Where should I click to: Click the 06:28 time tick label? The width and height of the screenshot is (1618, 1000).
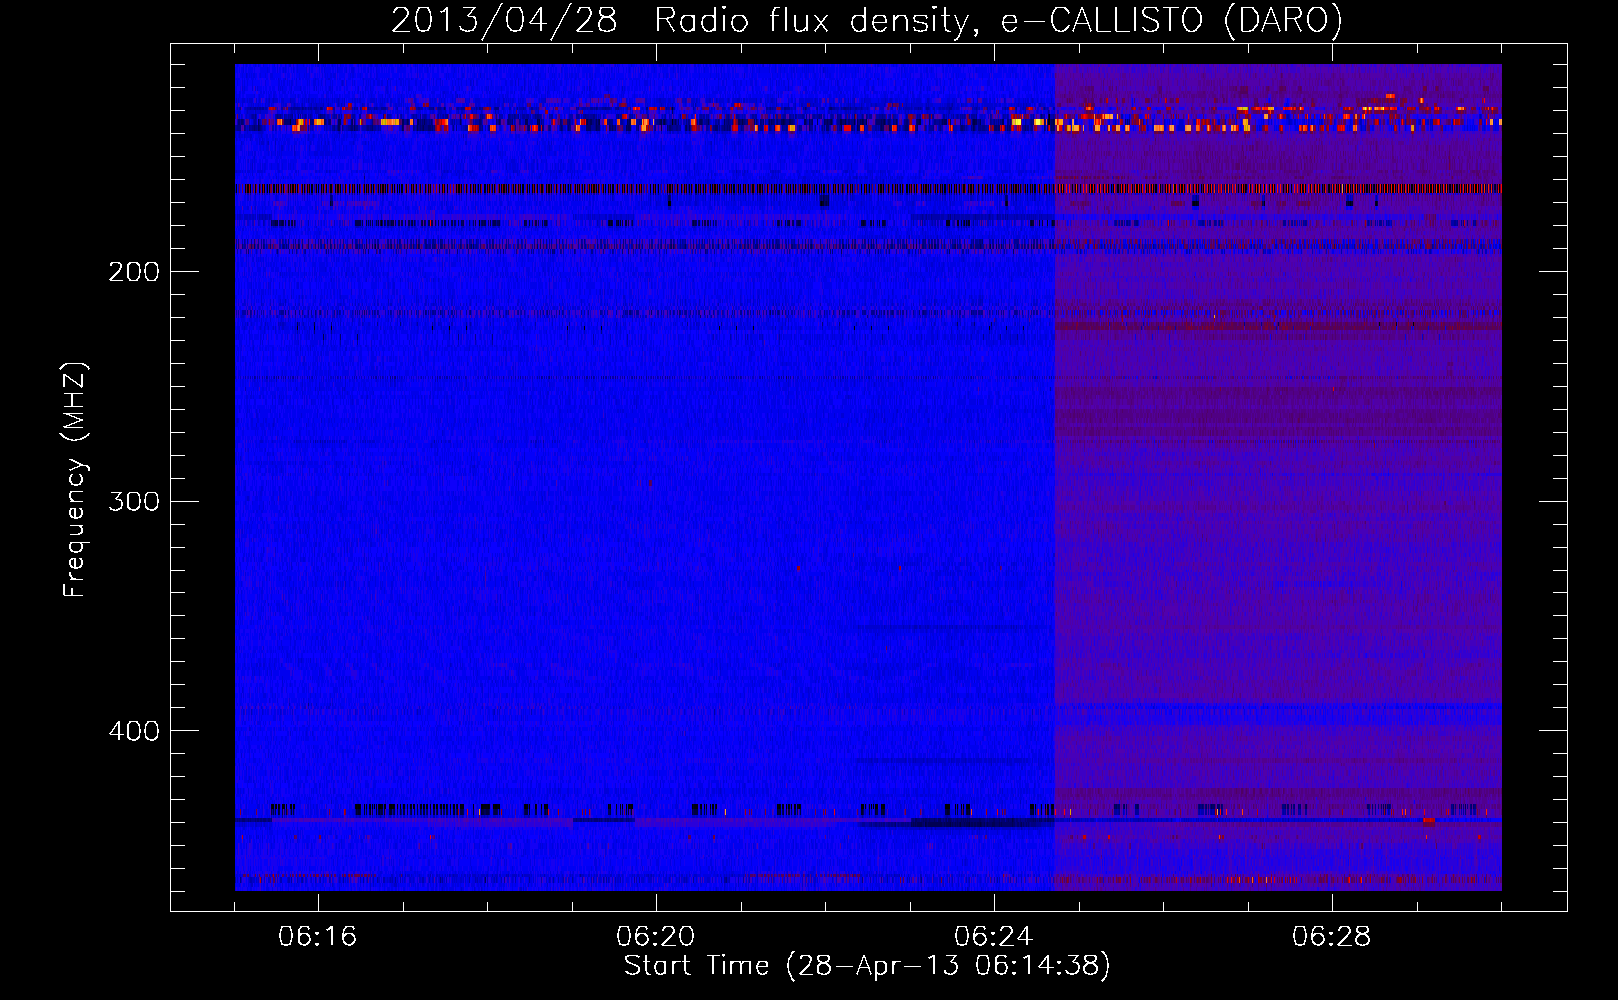(1331, 937)
